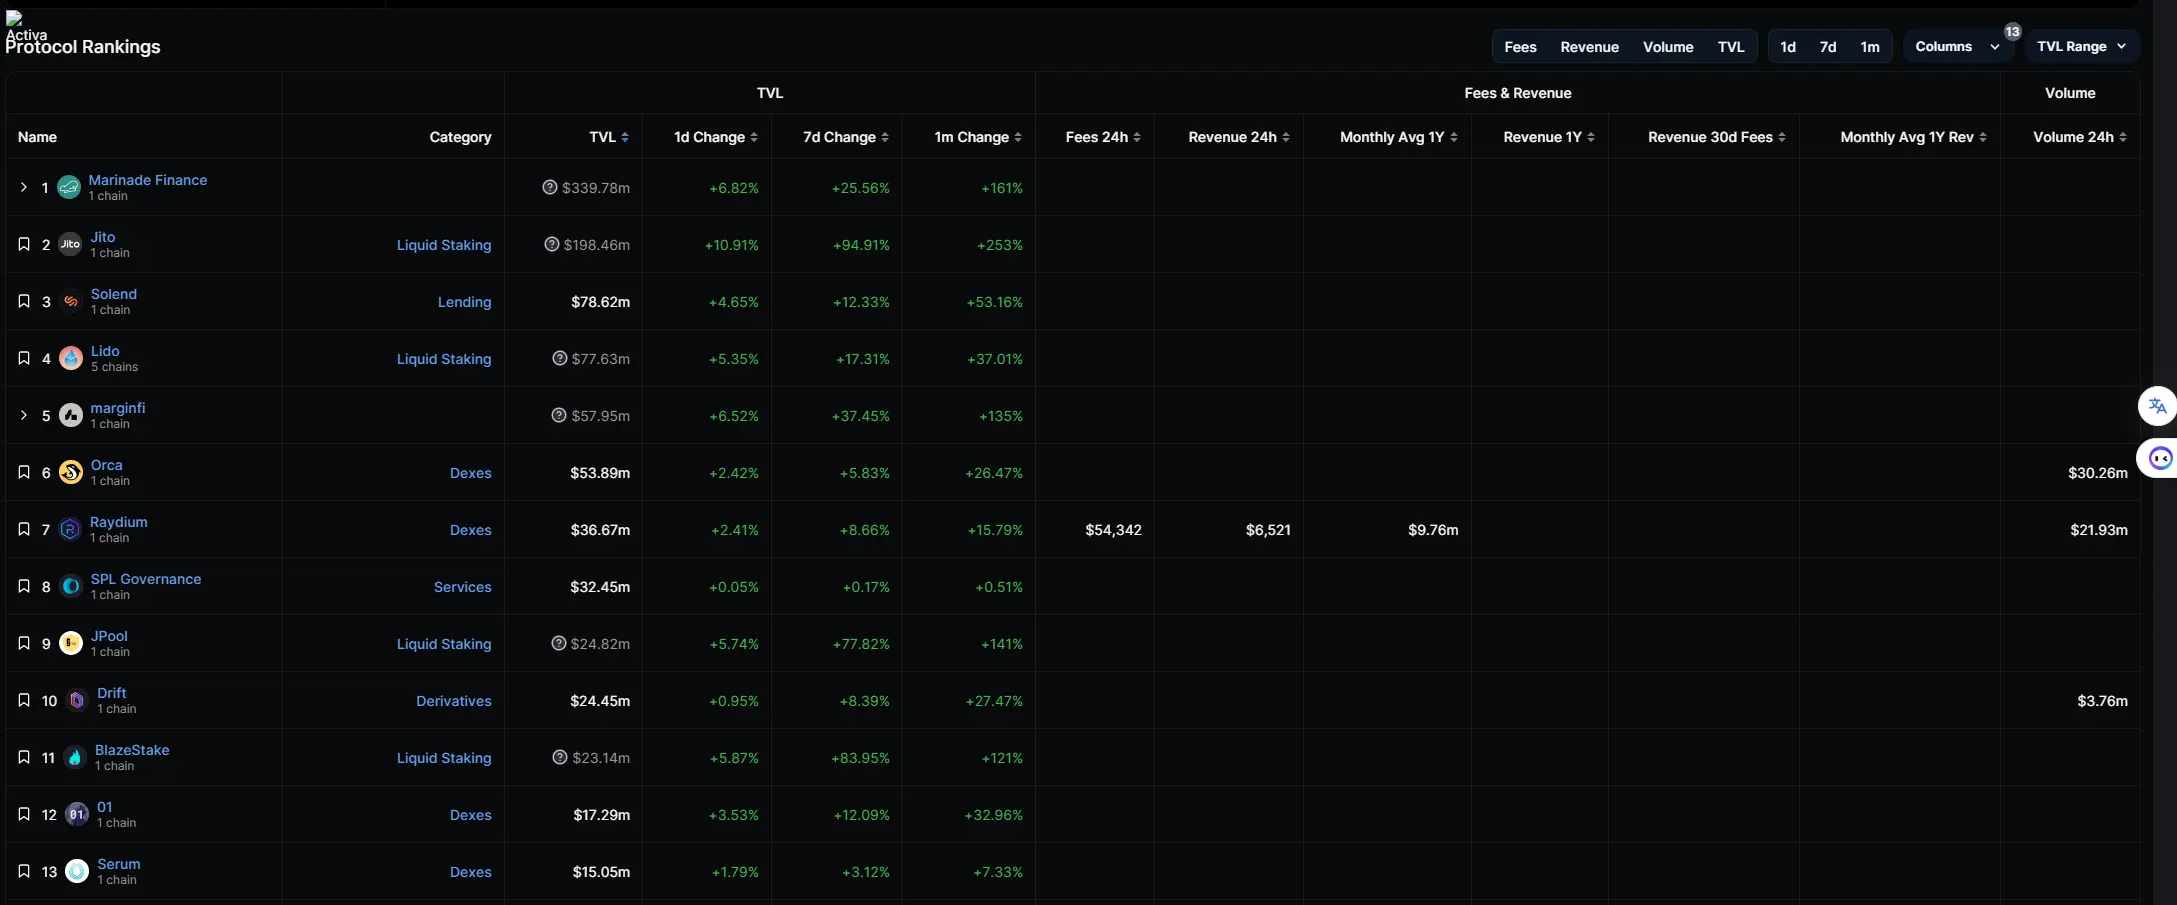Click the Orca protocol logo icon
The height and width of the screenshot is (905, 2177).
[x=71, y=472]
